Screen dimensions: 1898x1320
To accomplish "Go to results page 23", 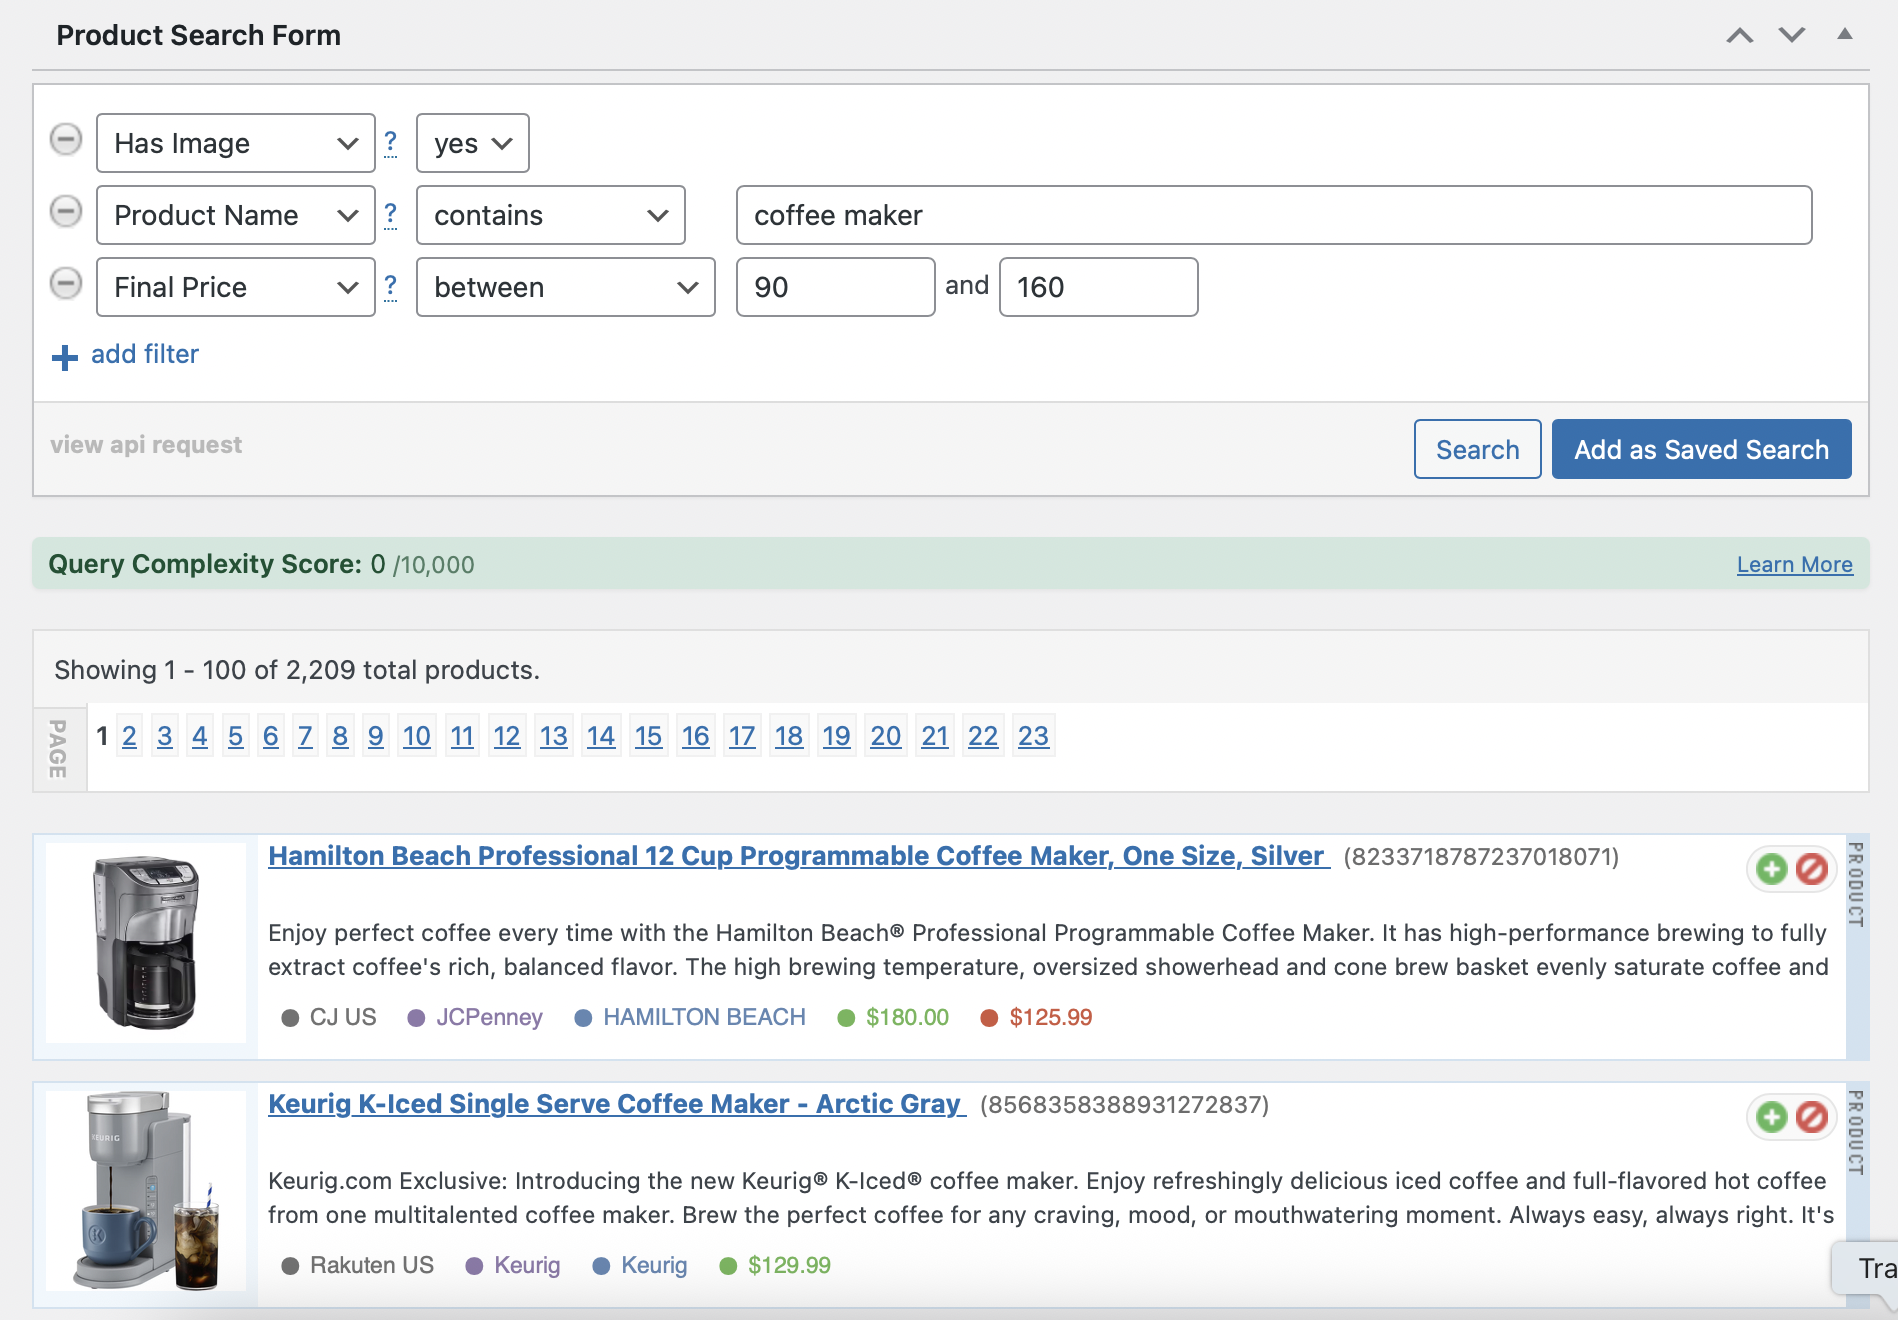I will [x=1033, y=736].
